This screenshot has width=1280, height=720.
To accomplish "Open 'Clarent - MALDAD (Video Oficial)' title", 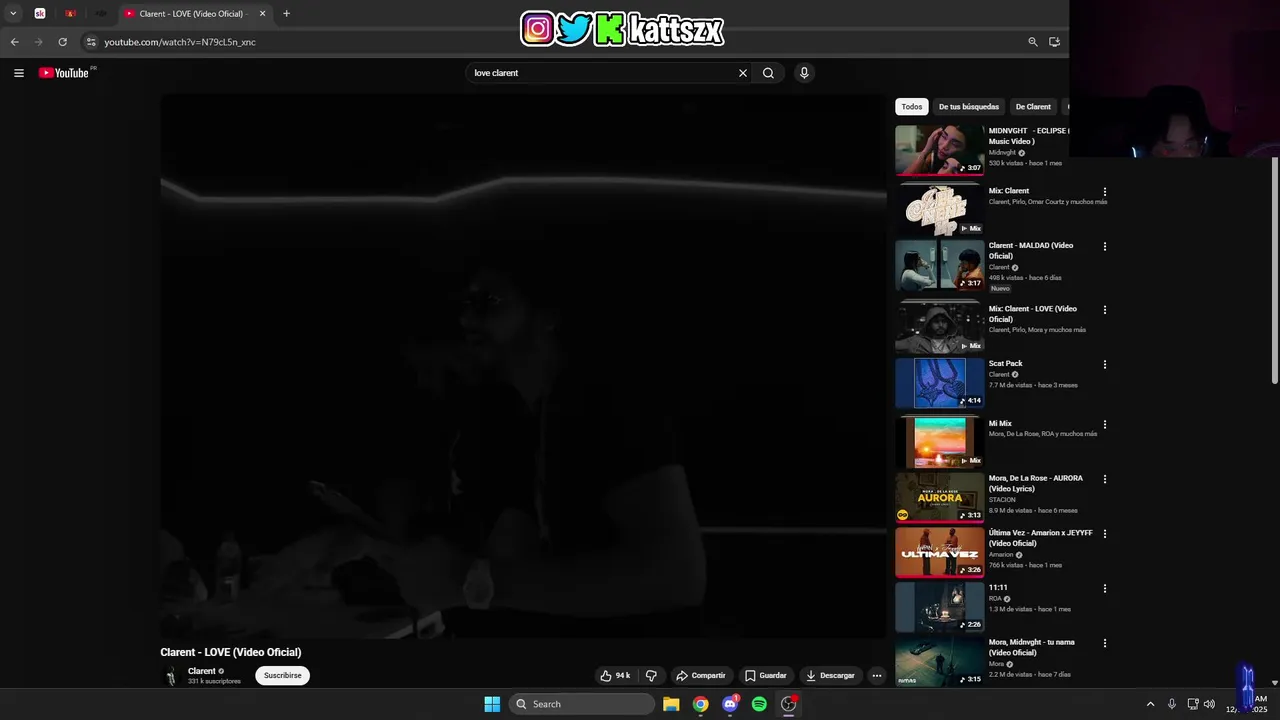I will (1031, 251).
